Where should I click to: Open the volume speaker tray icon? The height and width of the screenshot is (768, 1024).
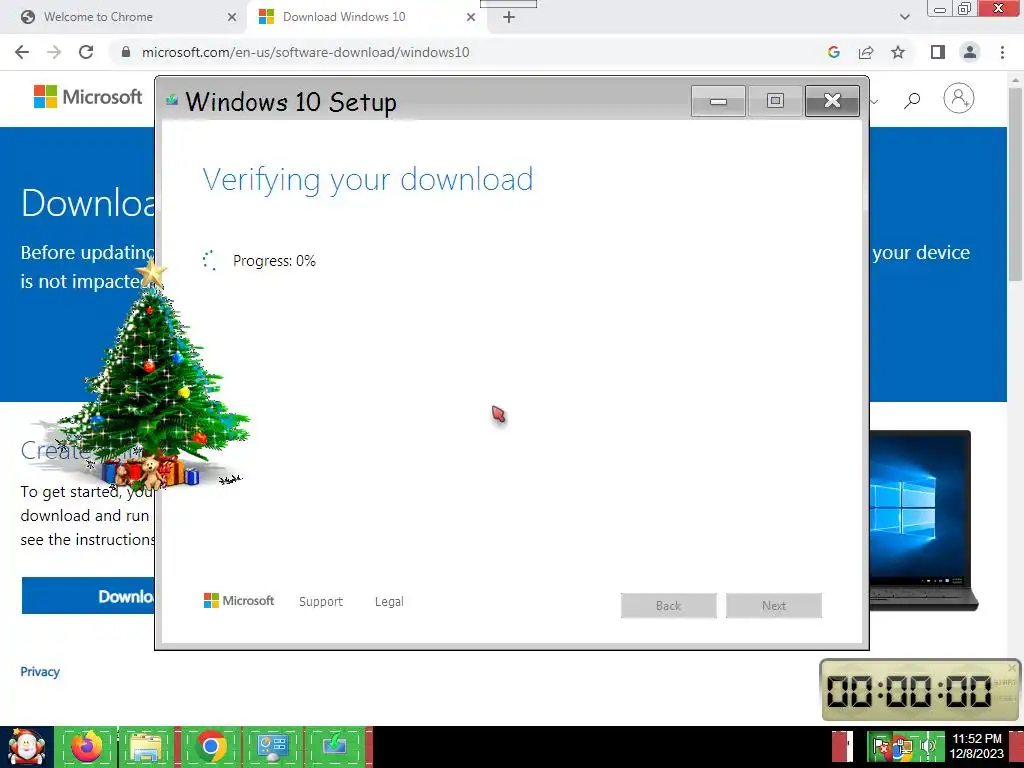[927, 746]
